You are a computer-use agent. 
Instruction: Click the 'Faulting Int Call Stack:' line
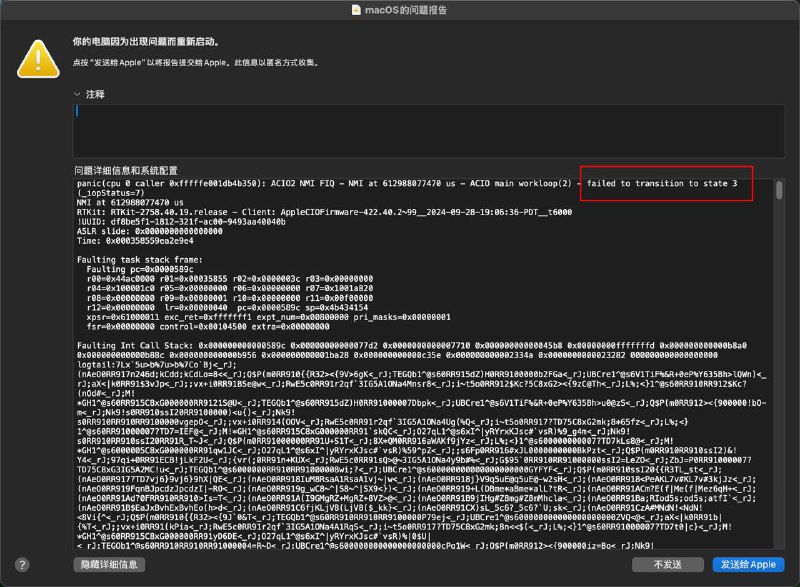click(x=412, y=346)
